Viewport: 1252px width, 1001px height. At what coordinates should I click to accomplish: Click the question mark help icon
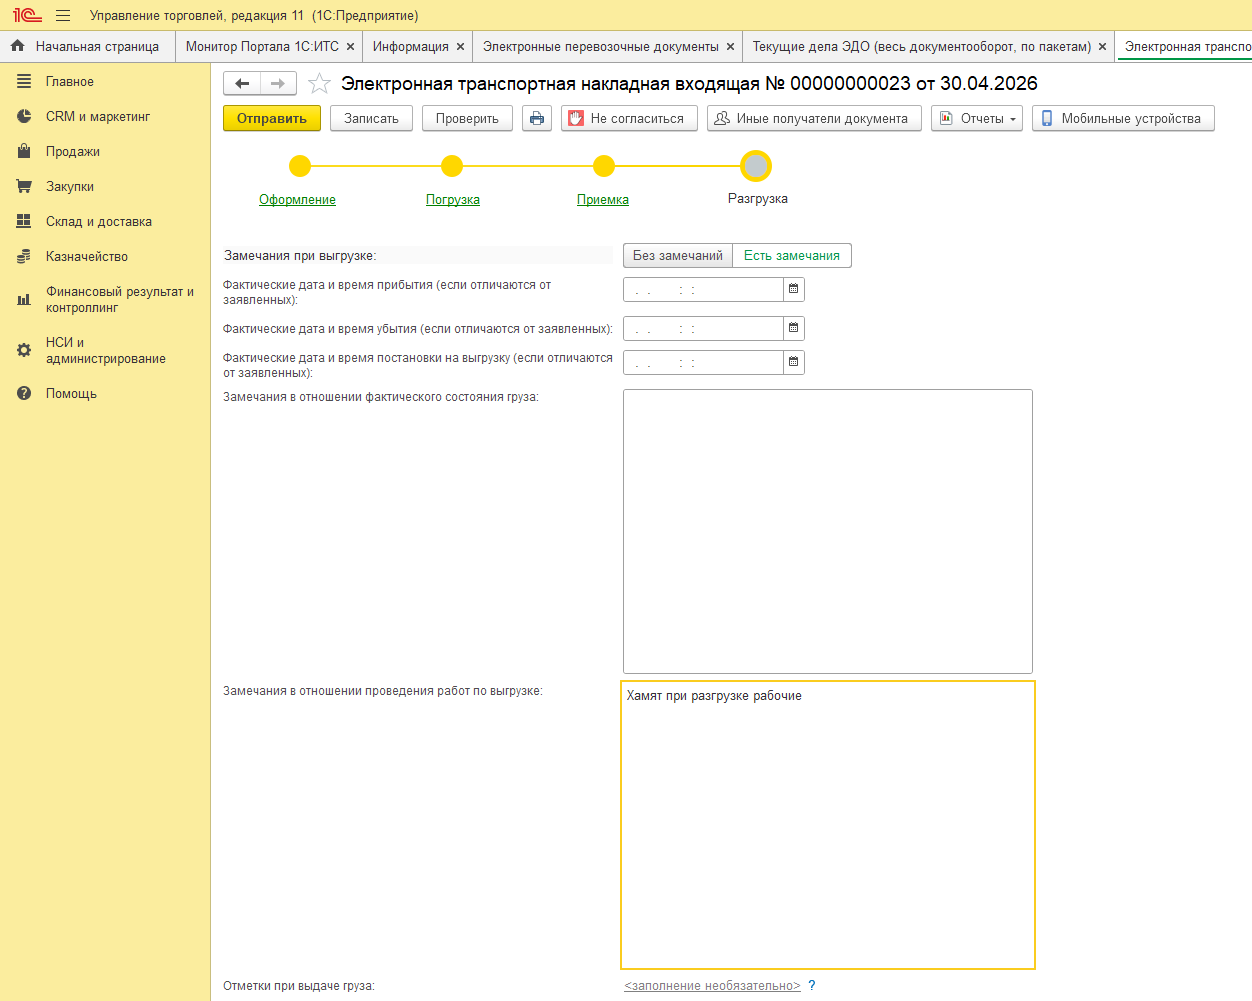812,986
